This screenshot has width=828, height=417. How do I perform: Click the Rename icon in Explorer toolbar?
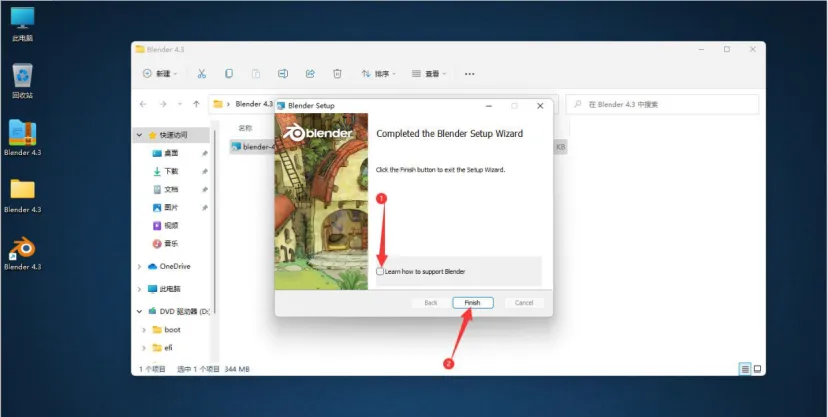(x=283, y=74)
